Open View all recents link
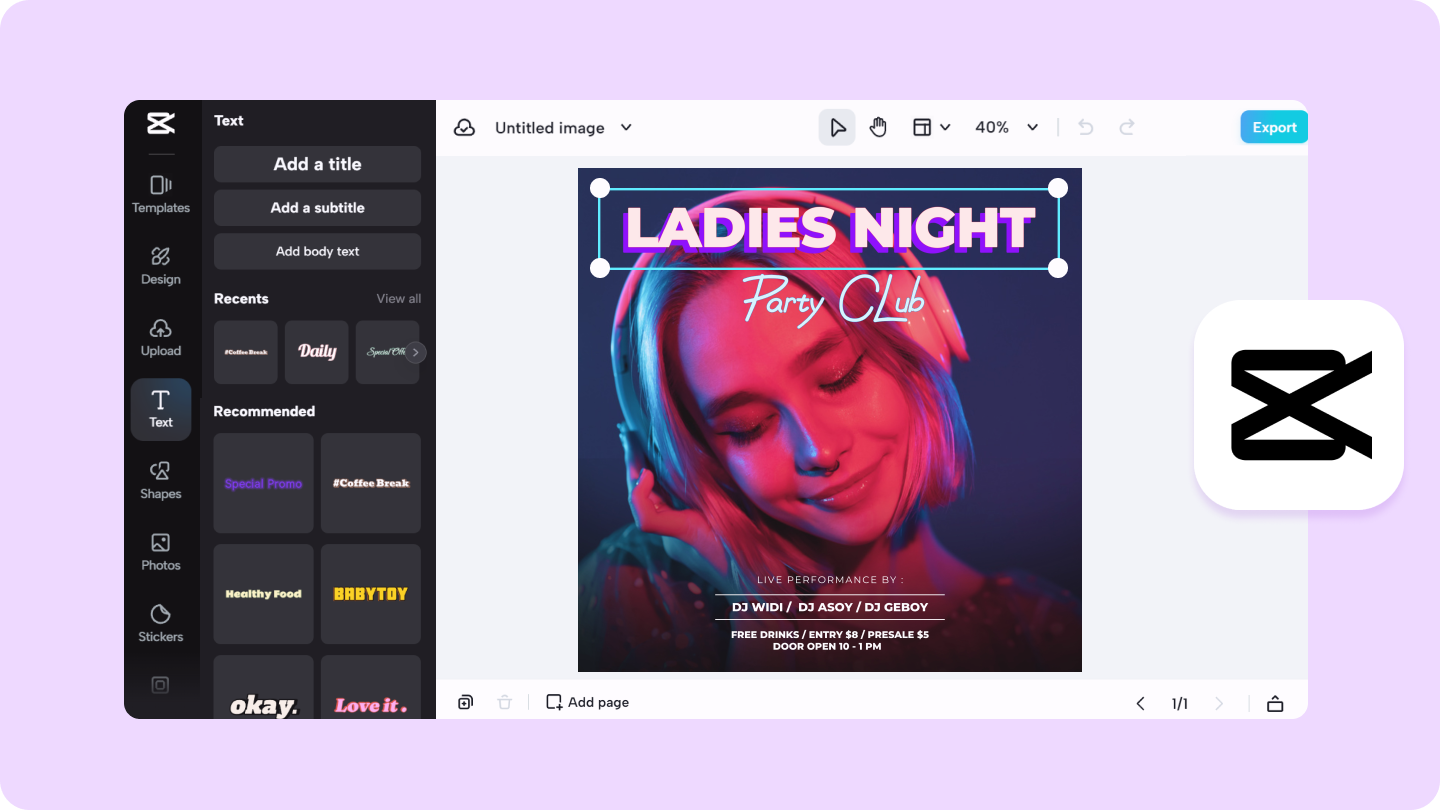 coord(399,299)
